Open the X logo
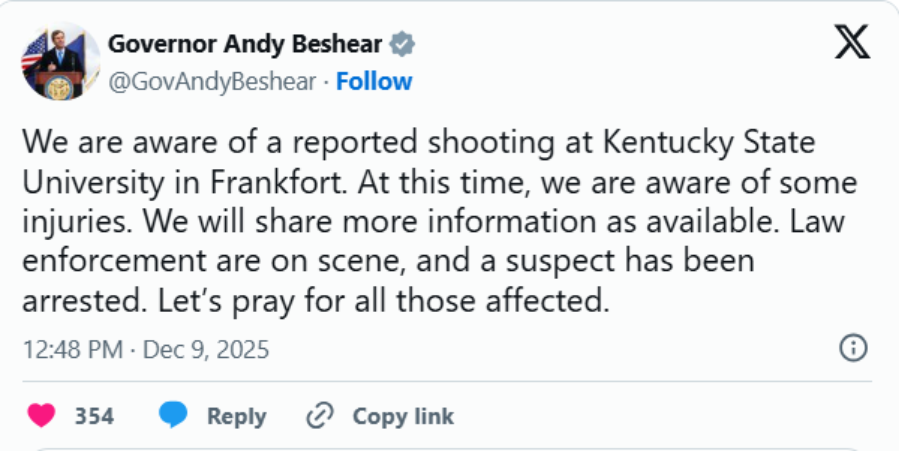Image resolution: width=900 pixels, height=451 pixels. click(851, 45)
